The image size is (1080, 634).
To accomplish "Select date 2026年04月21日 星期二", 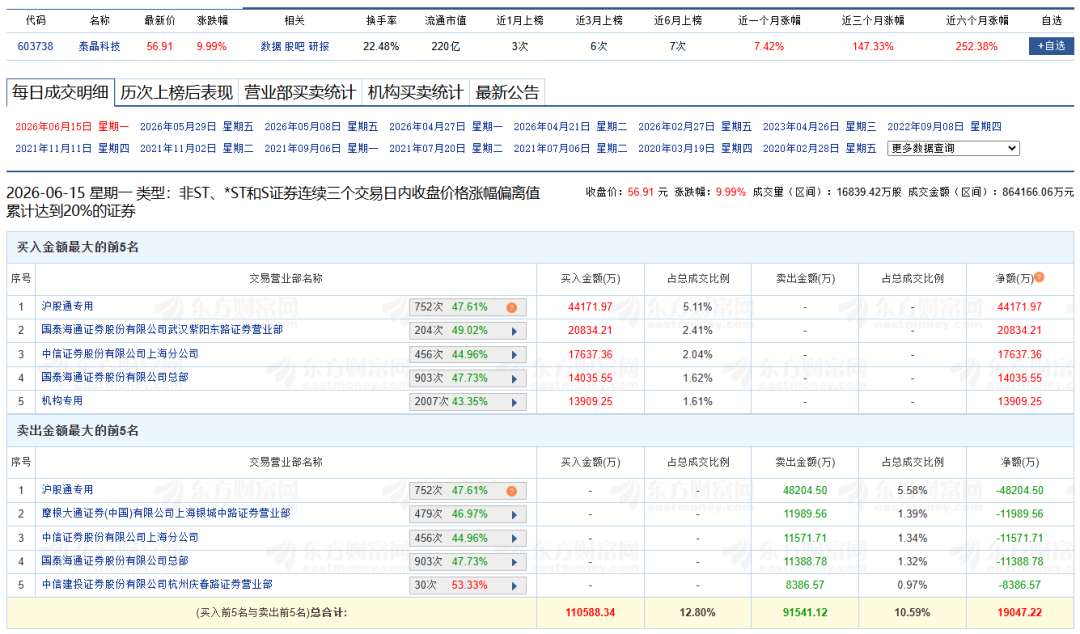I will [570, 126].
